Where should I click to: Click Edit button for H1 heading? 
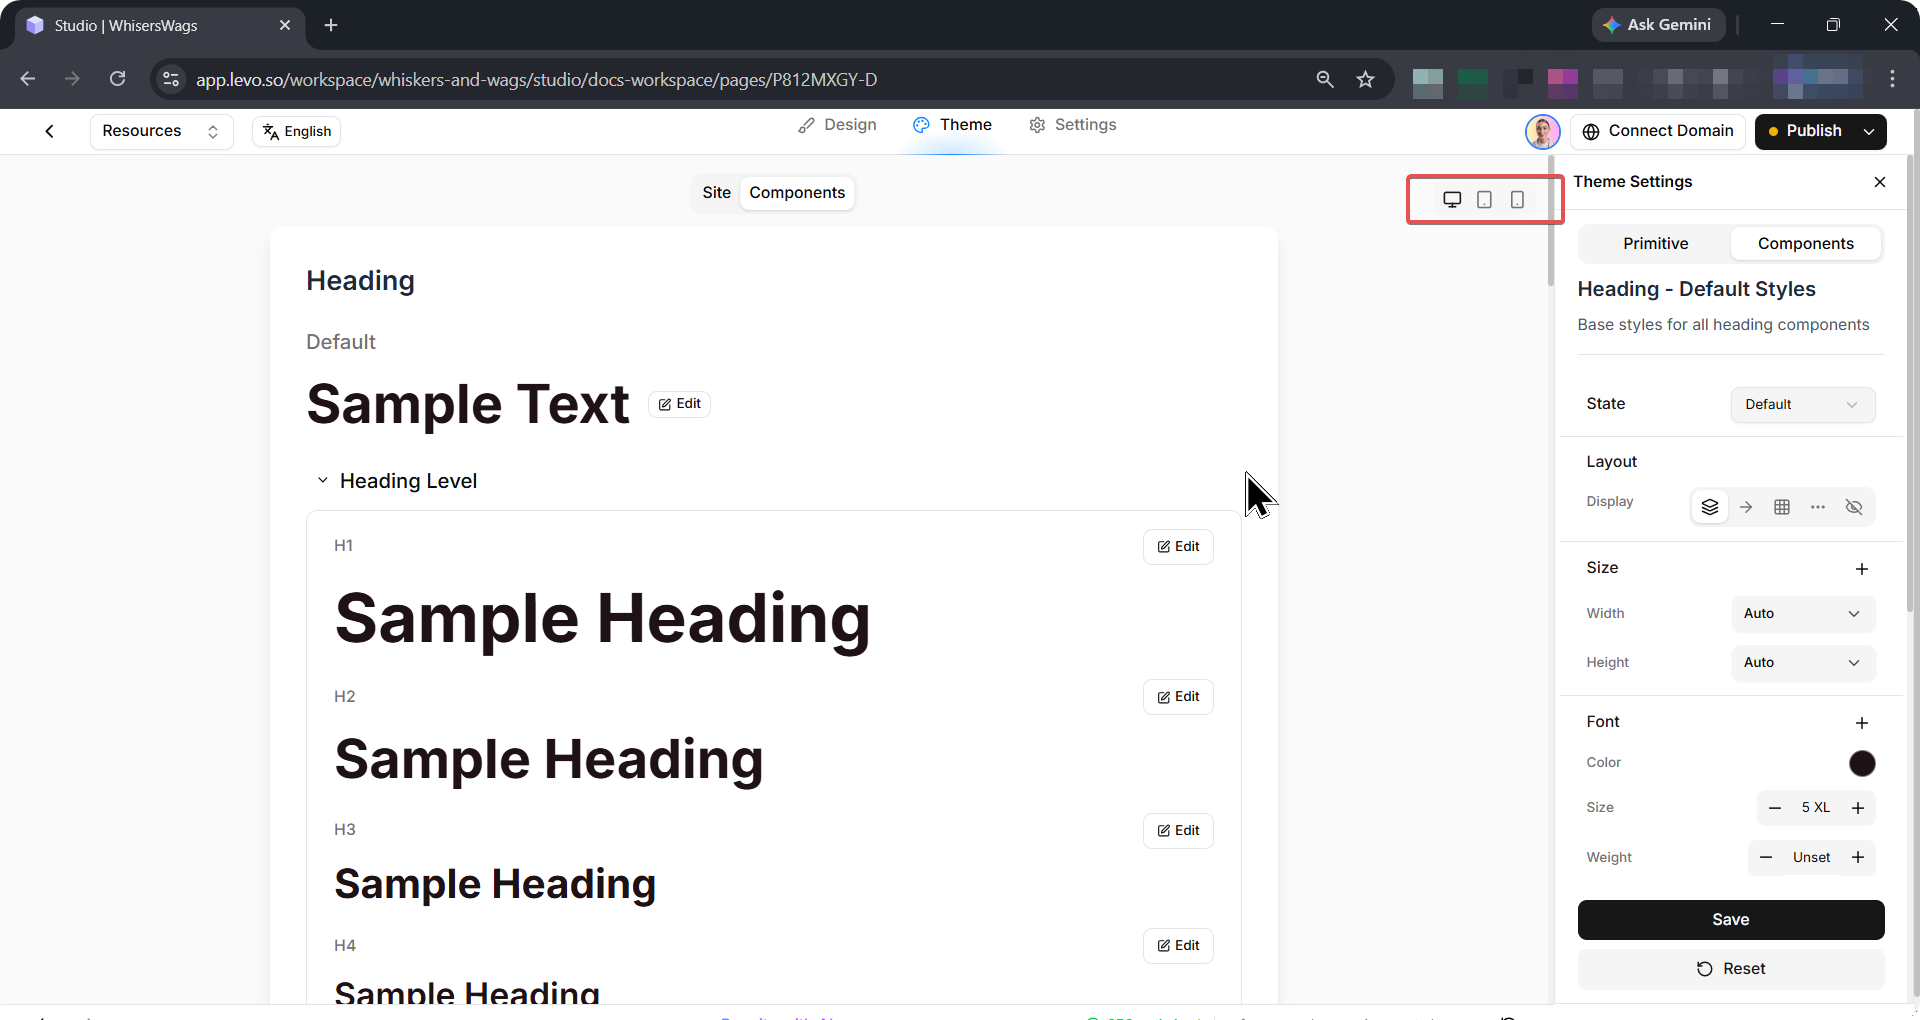(1178, 547)
